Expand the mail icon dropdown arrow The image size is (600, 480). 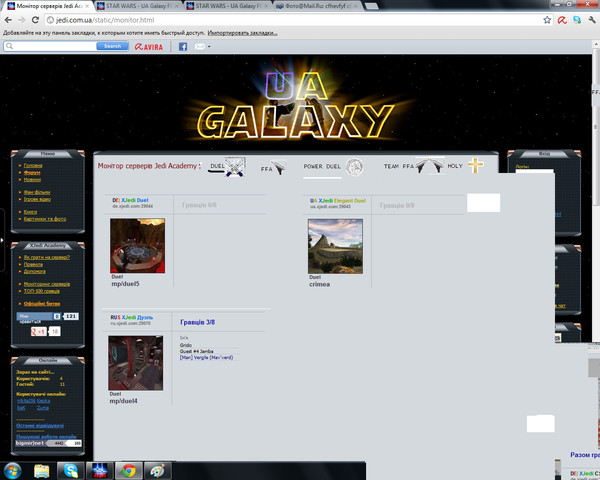coord(209,47)
